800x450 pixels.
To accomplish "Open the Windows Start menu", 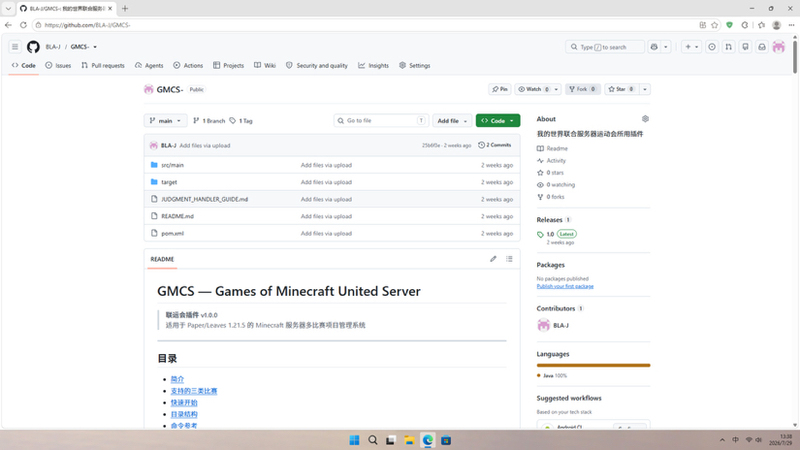I will (354, 440).
